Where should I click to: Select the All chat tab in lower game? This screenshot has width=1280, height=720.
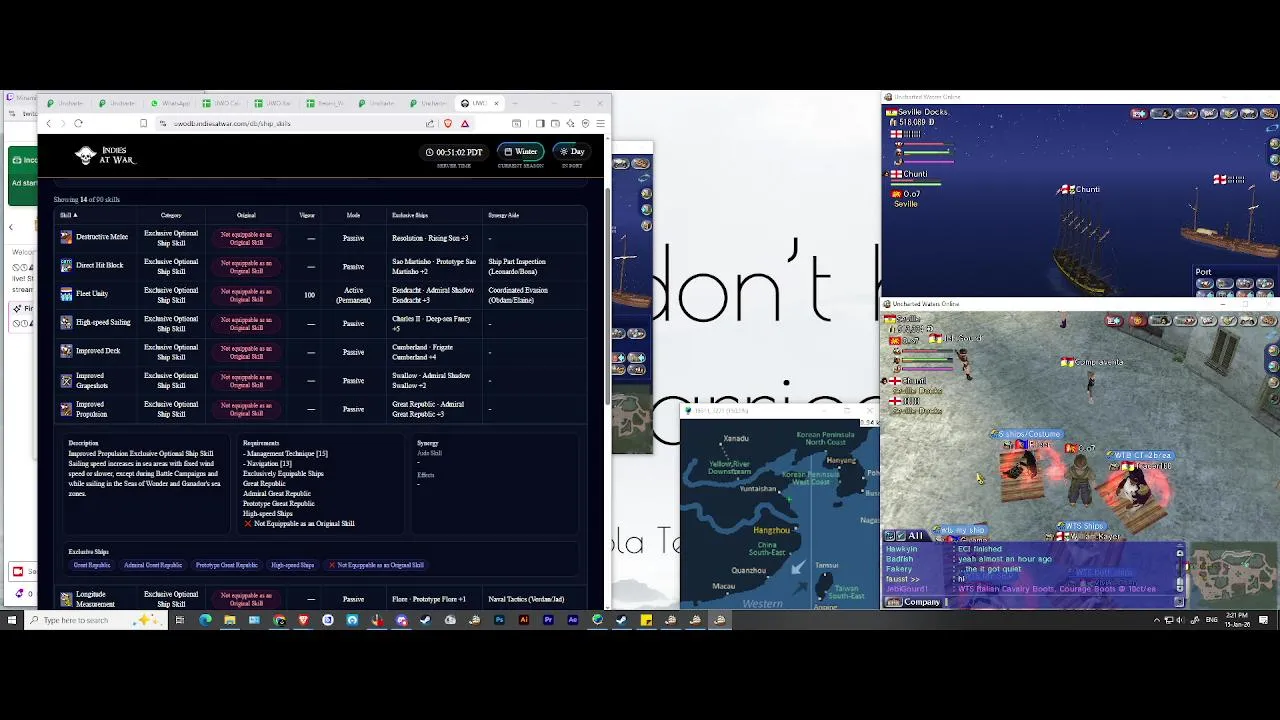908,537
